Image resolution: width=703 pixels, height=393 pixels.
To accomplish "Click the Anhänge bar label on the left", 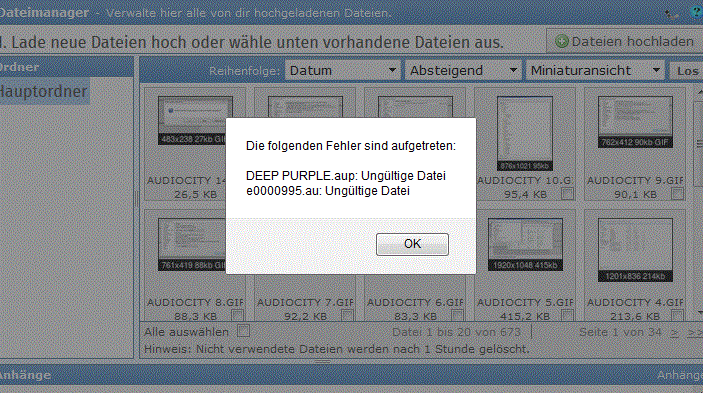I will point(25,375).
